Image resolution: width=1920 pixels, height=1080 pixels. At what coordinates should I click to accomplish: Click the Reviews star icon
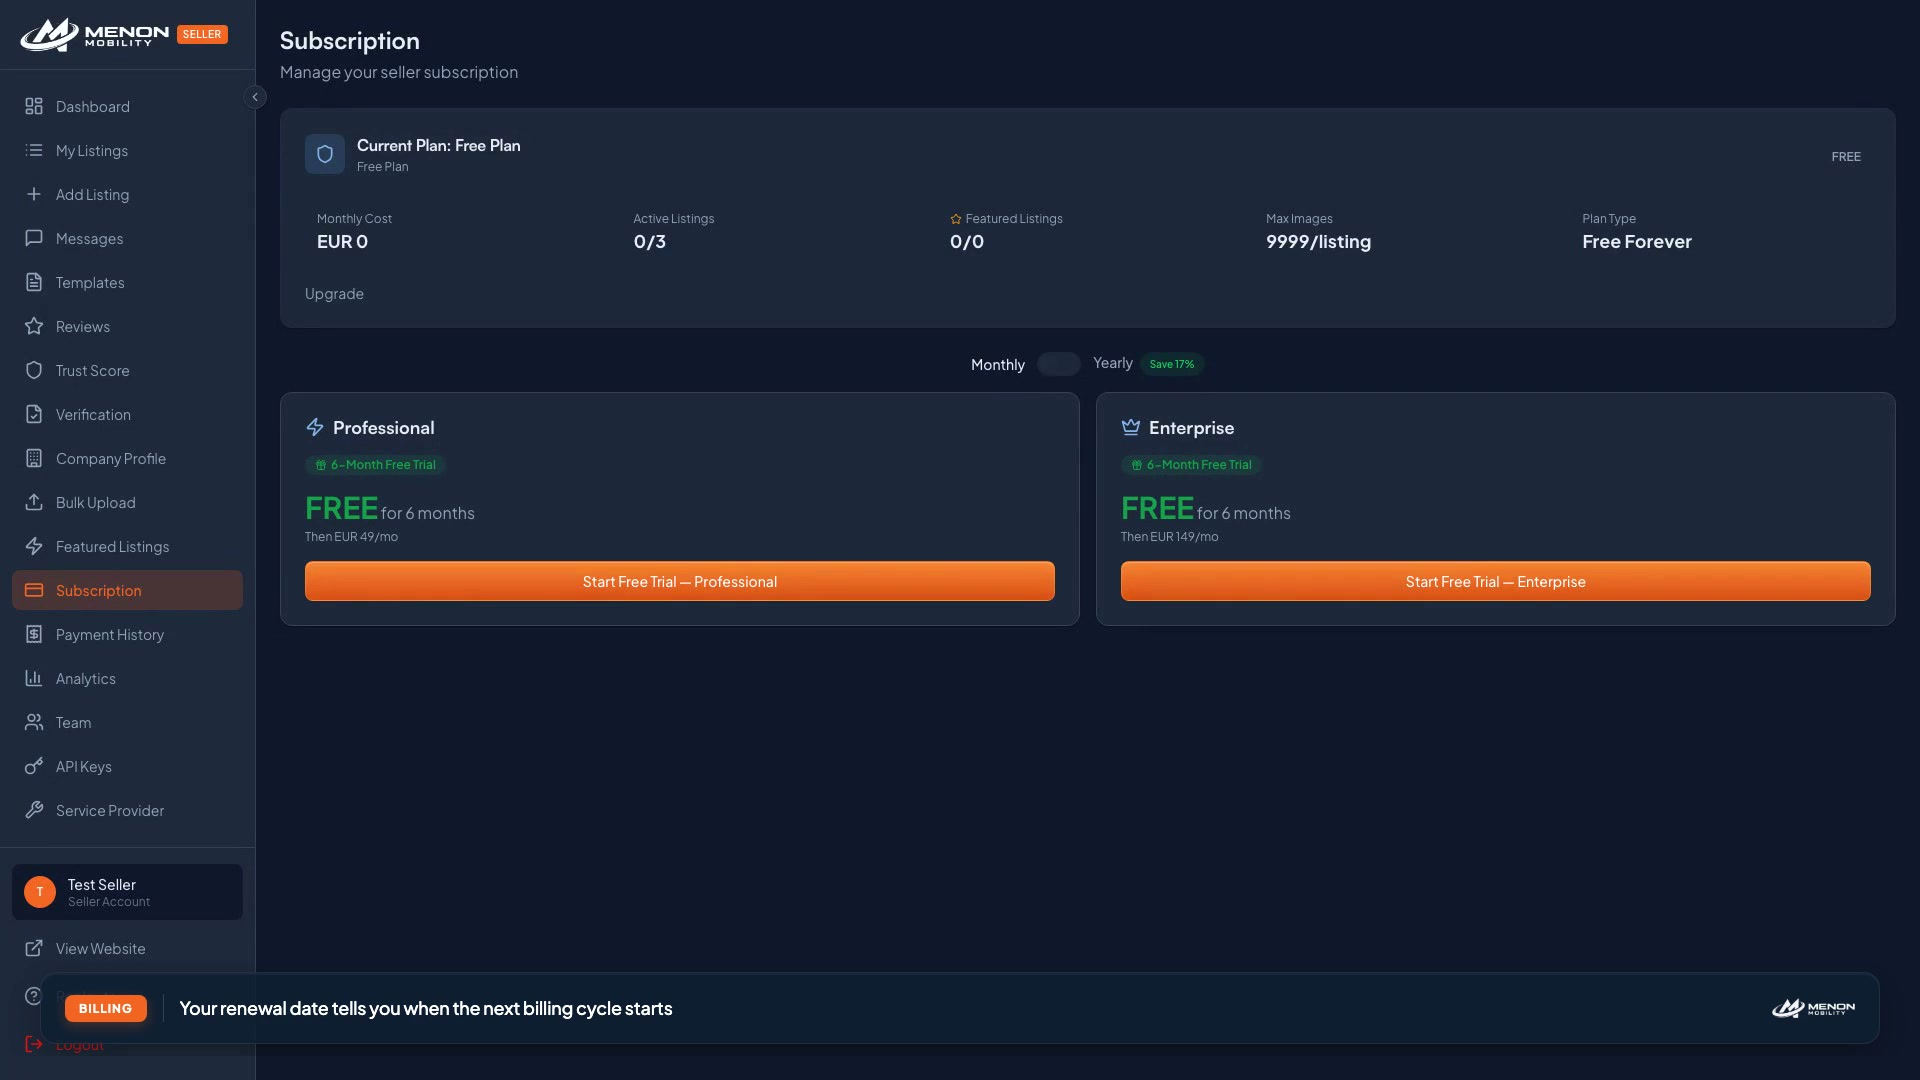[34, 326]
